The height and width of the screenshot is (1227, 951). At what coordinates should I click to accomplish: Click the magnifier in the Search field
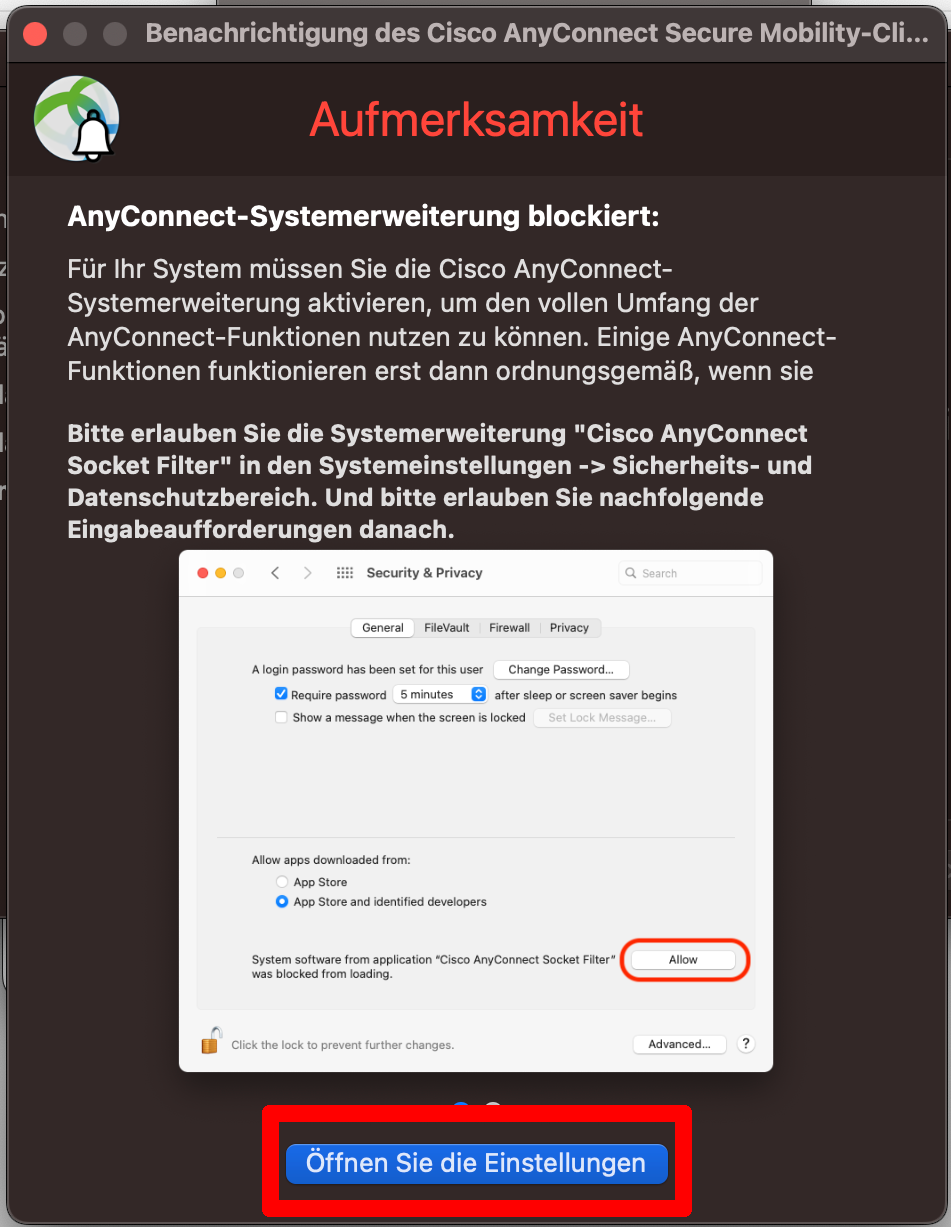[631, 572]
